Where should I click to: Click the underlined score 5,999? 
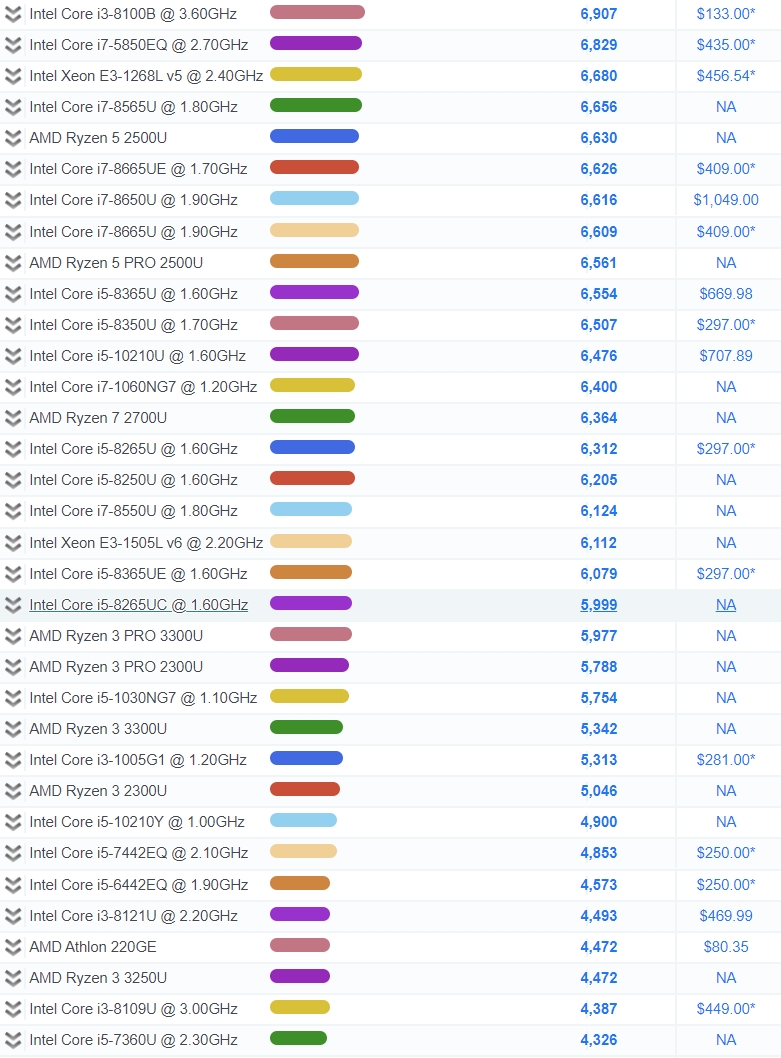point(599,605)
